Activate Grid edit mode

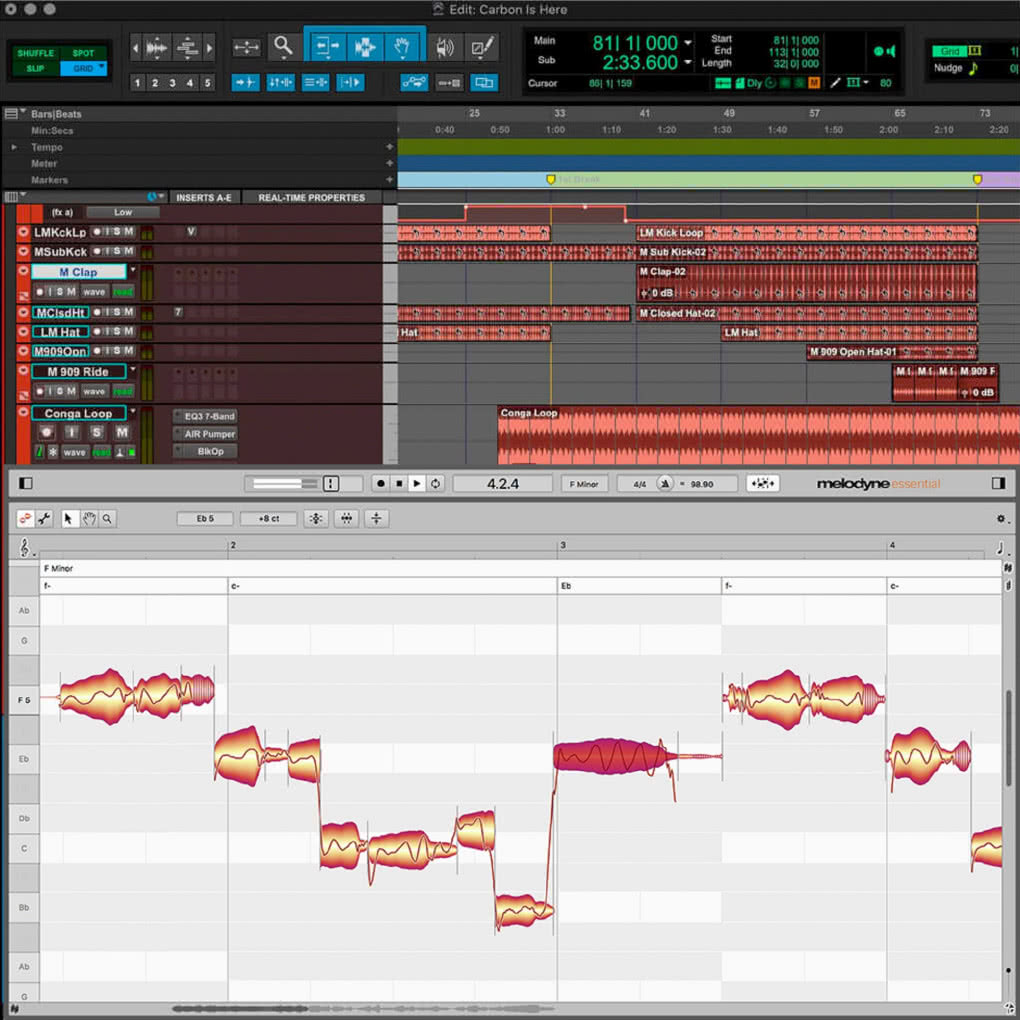click(83, 68)
